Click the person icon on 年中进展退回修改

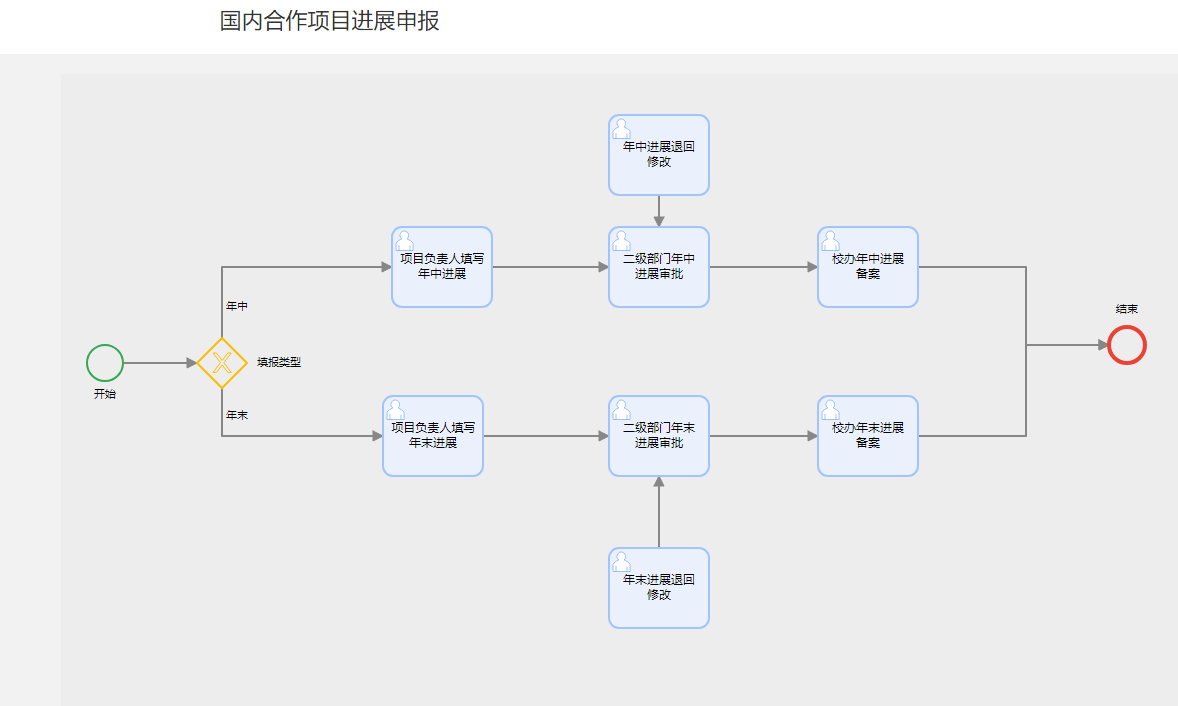click(x=622, y=128)
